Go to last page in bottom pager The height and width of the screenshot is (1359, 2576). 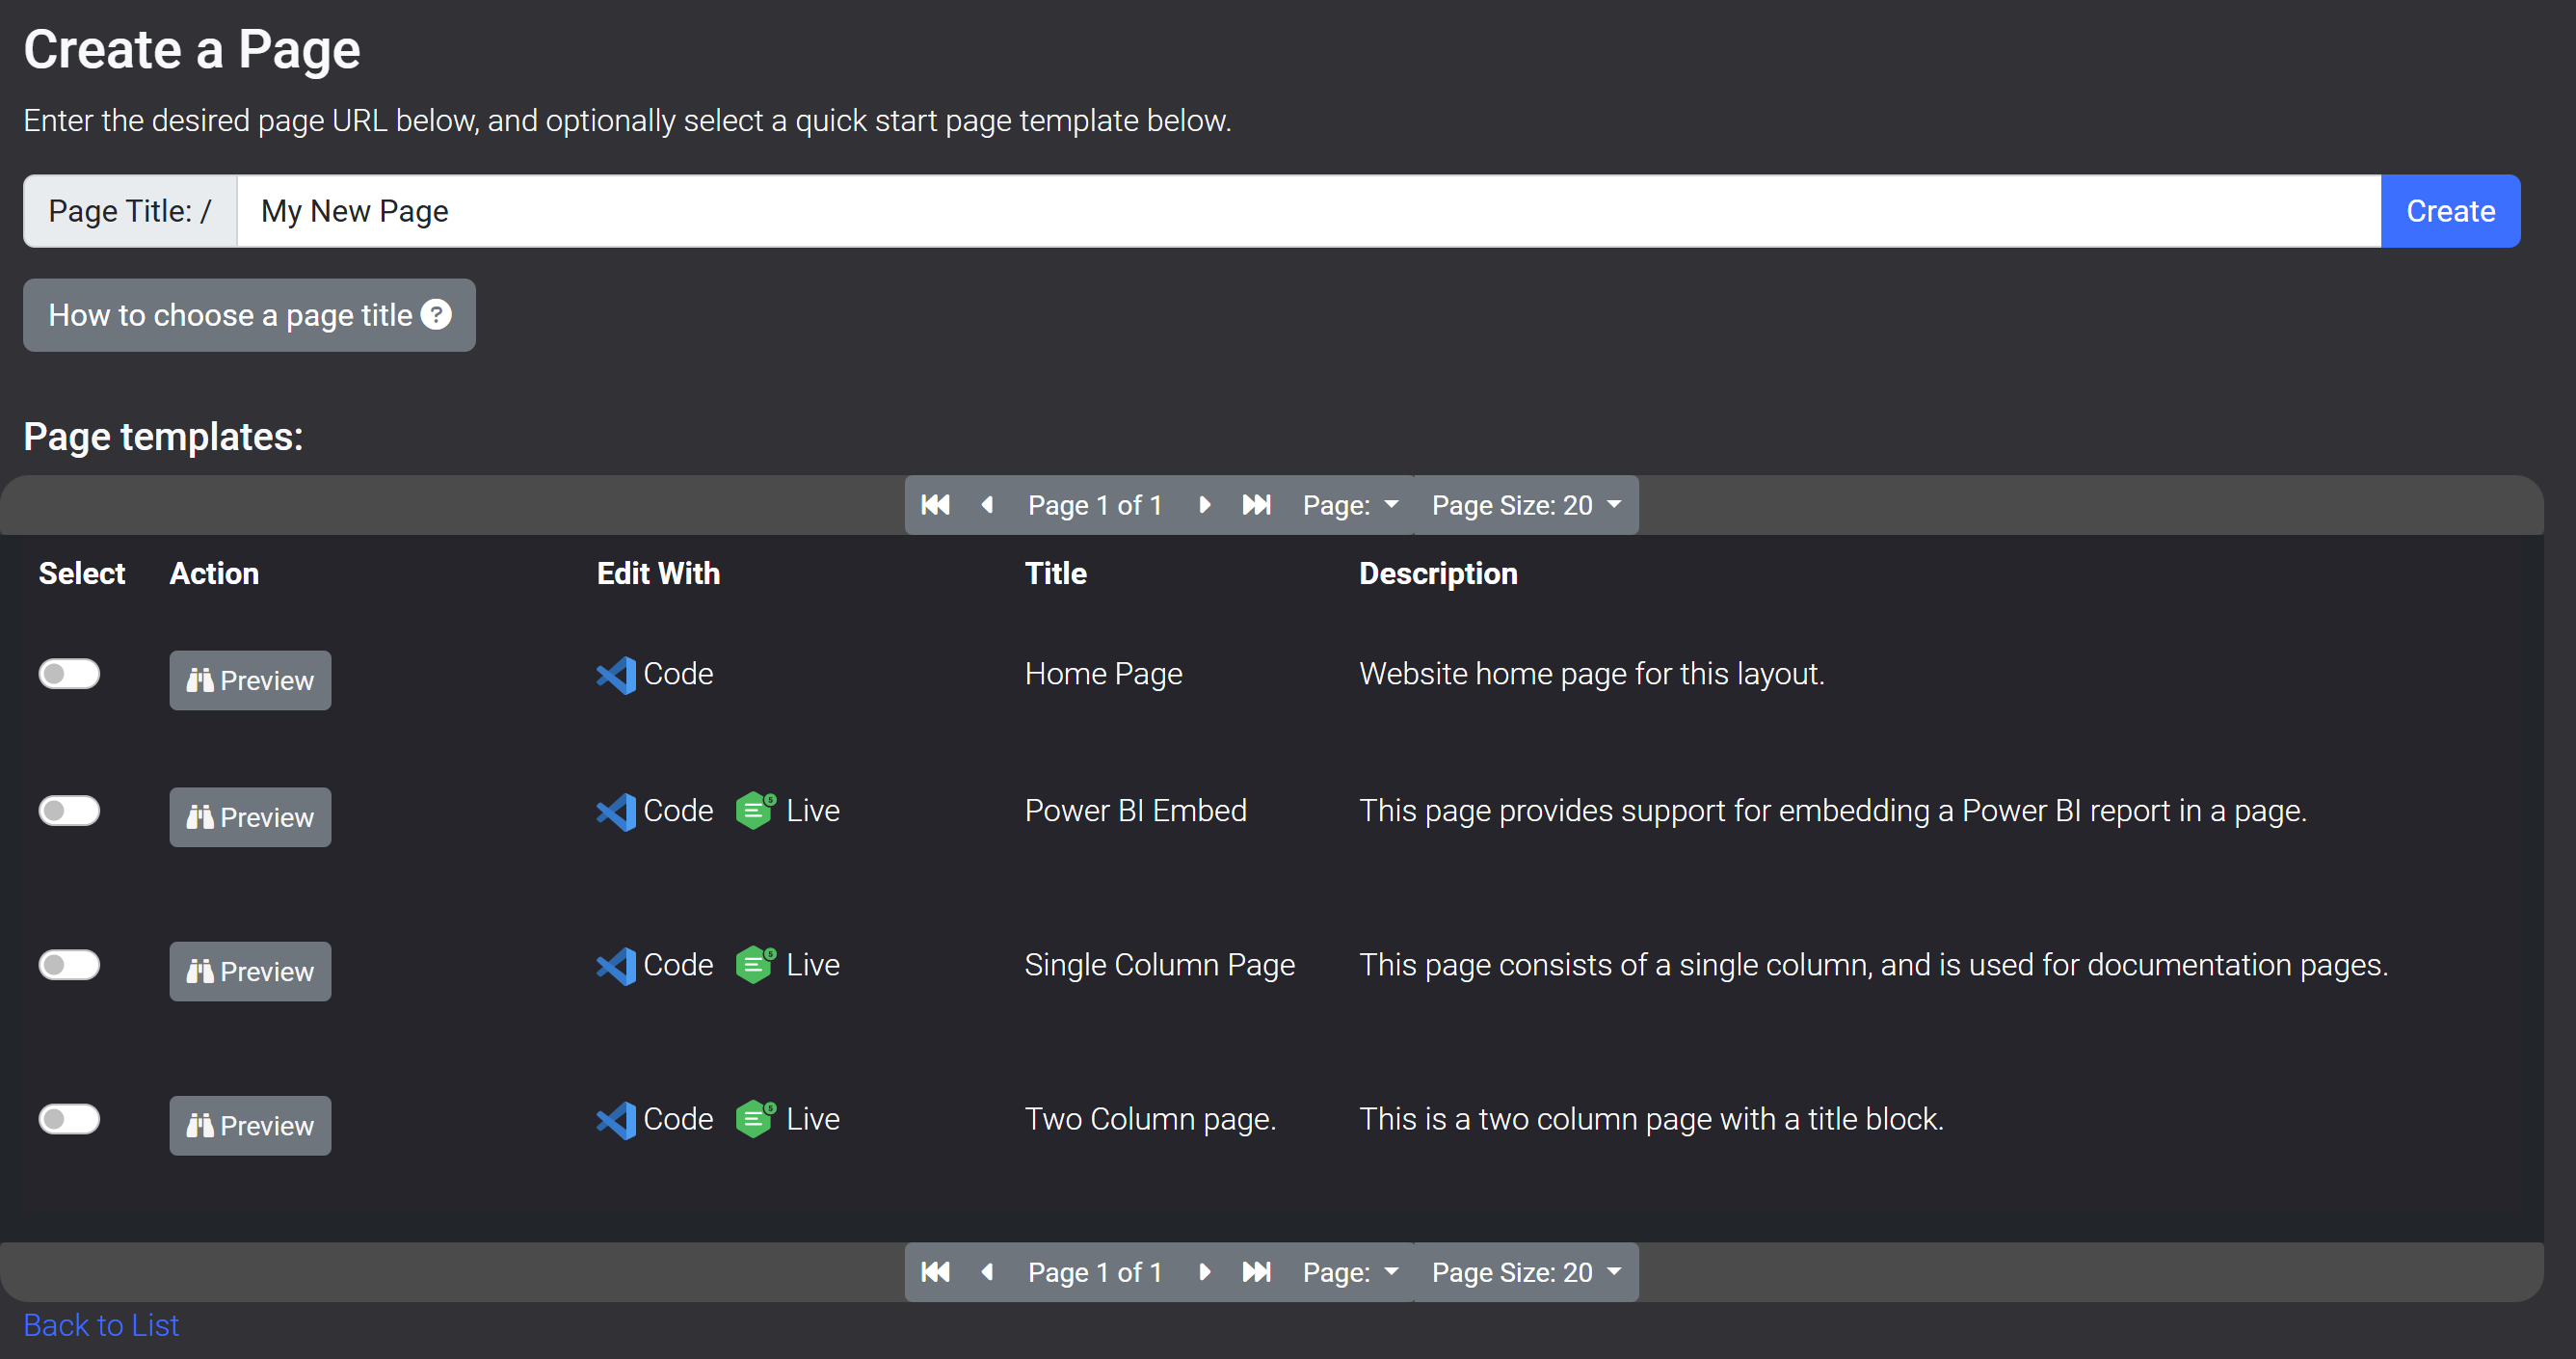[1256, 1272]
